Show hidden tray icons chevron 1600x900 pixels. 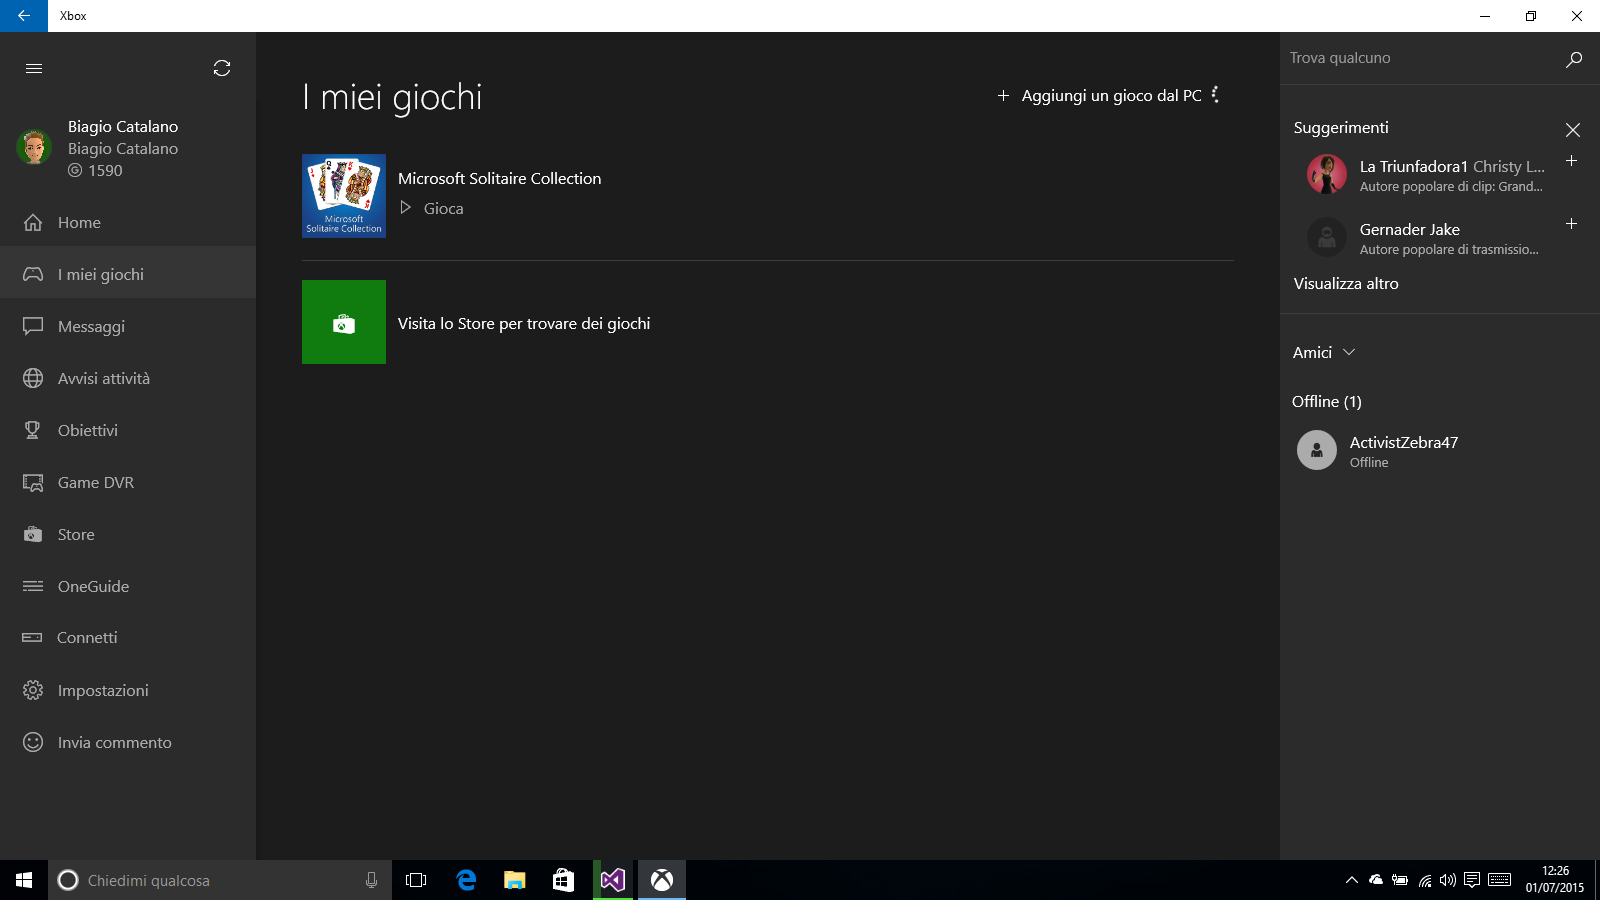(1351, 880)
